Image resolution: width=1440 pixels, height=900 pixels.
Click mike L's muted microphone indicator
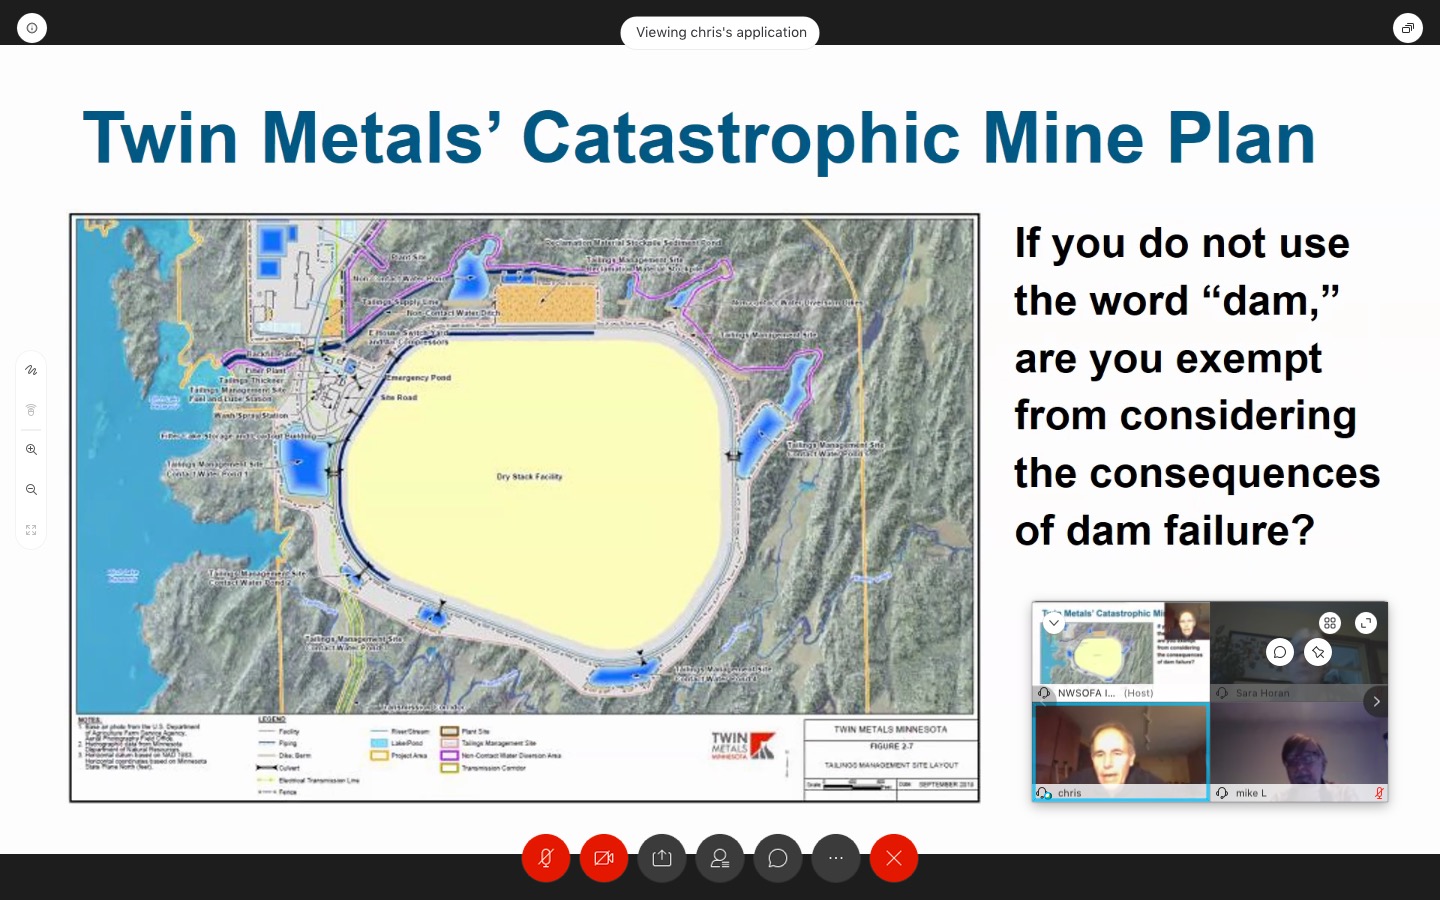1379,793
